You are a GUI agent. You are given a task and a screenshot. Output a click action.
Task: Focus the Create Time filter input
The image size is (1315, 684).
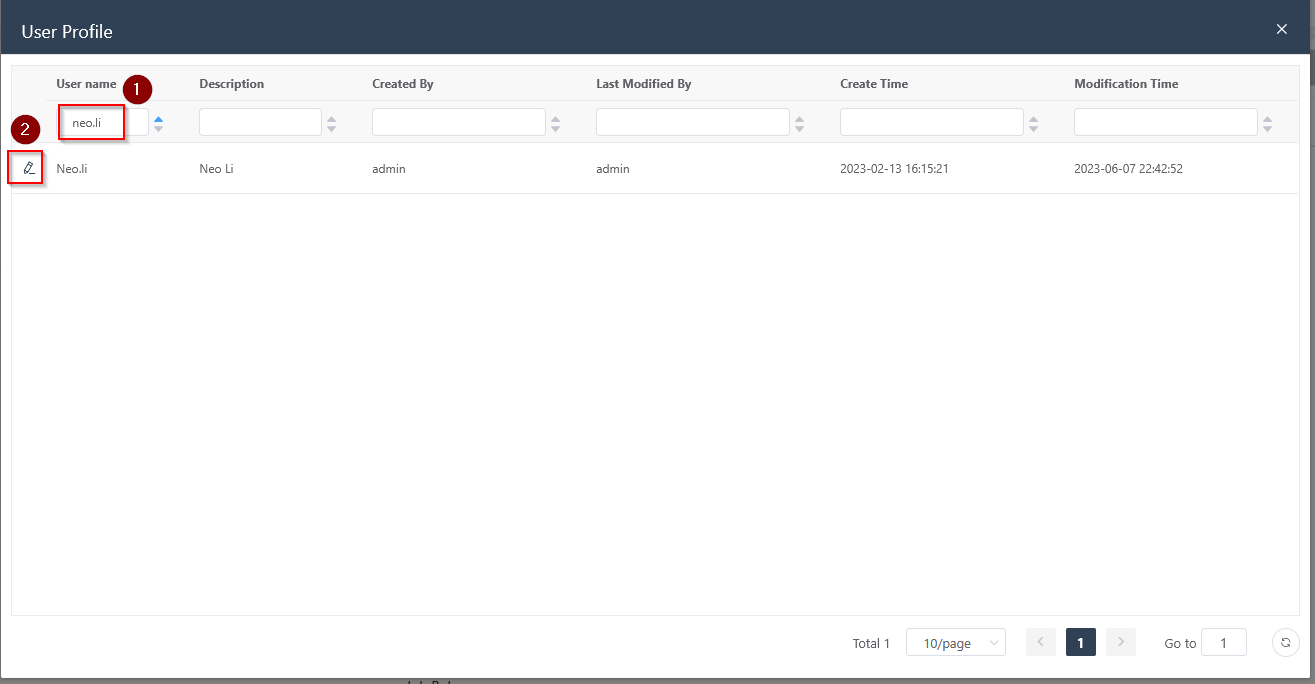pyautogui.click(x=931, y=123)
